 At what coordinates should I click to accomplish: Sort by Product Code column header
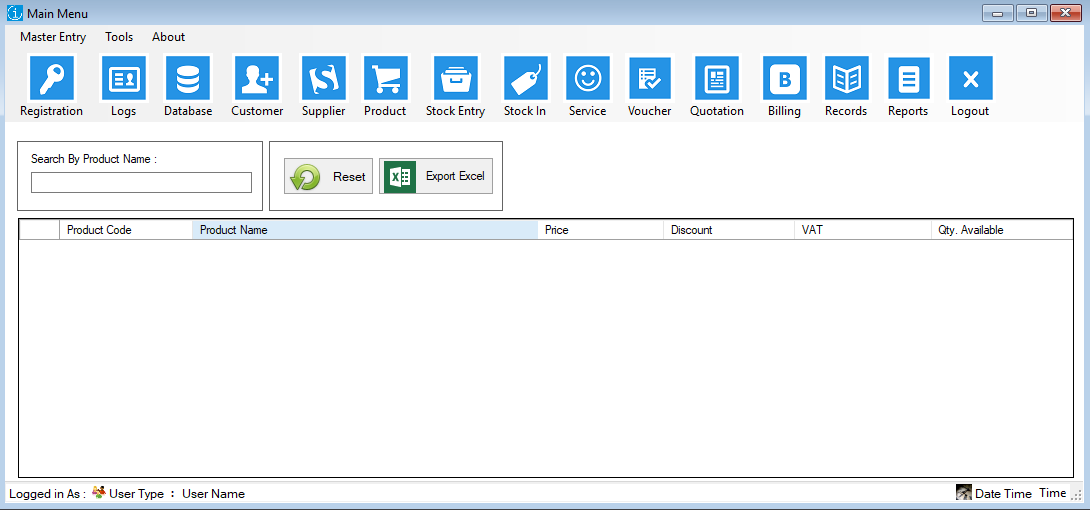126,230
